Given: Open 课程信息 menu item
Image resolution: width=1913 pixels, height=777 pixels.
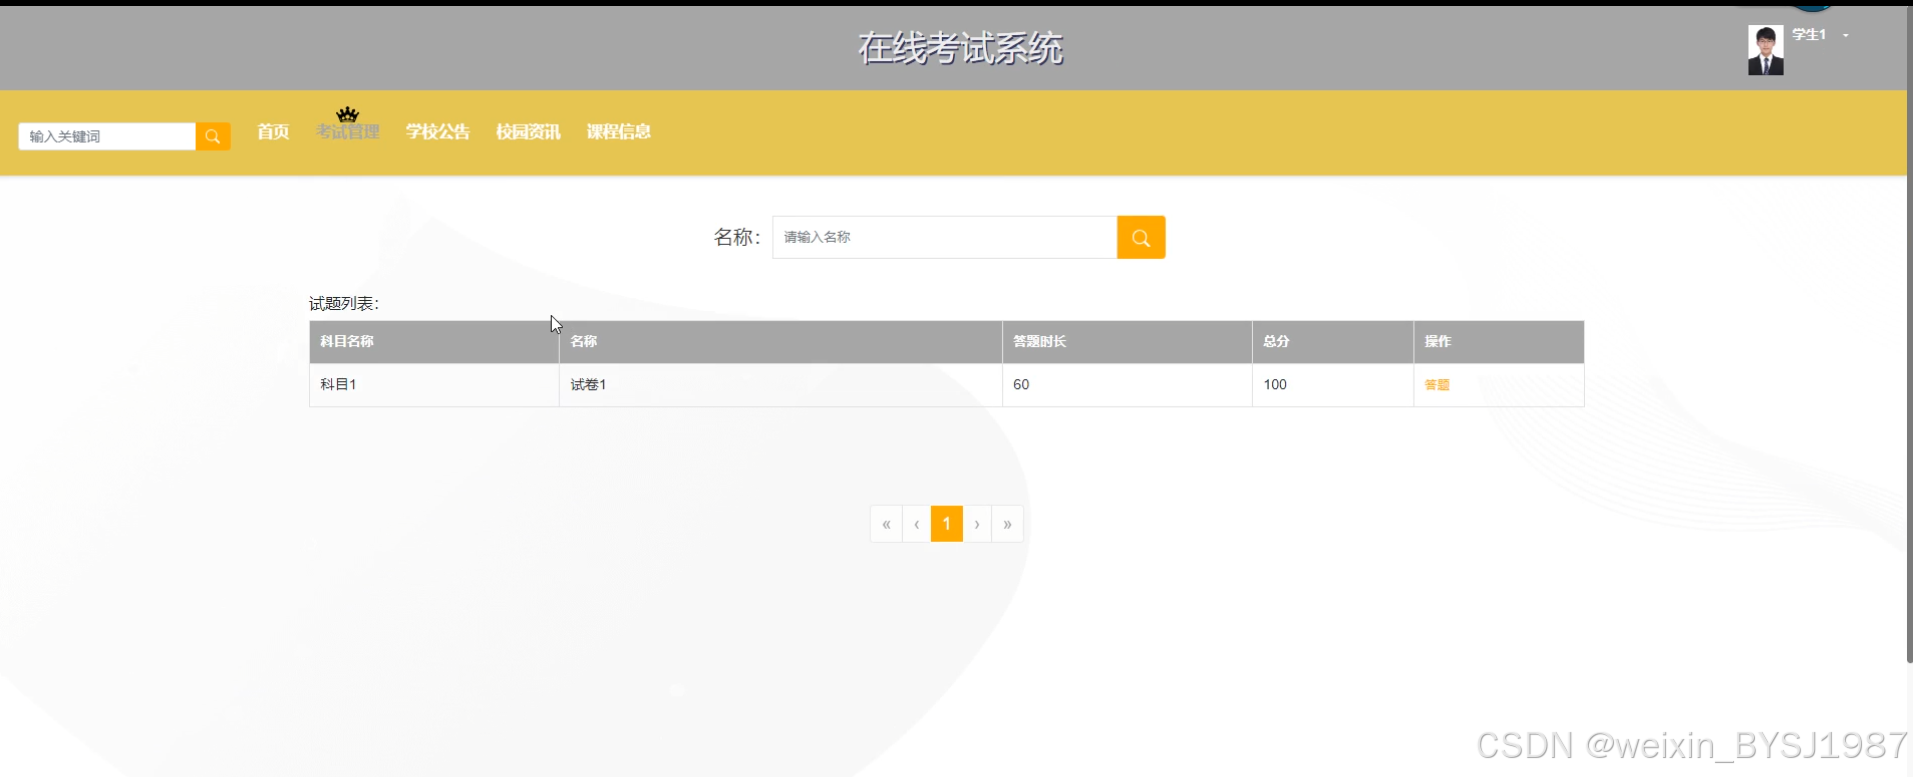Looking at the screenshot, I should pyautogui.click(x=619, y=132).
